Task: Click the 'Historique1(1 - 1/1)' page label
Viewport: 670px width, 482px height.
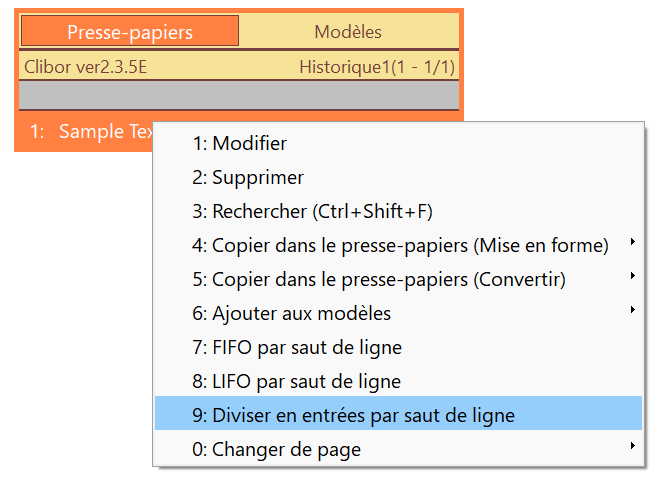Action: (x=377, y=67)
